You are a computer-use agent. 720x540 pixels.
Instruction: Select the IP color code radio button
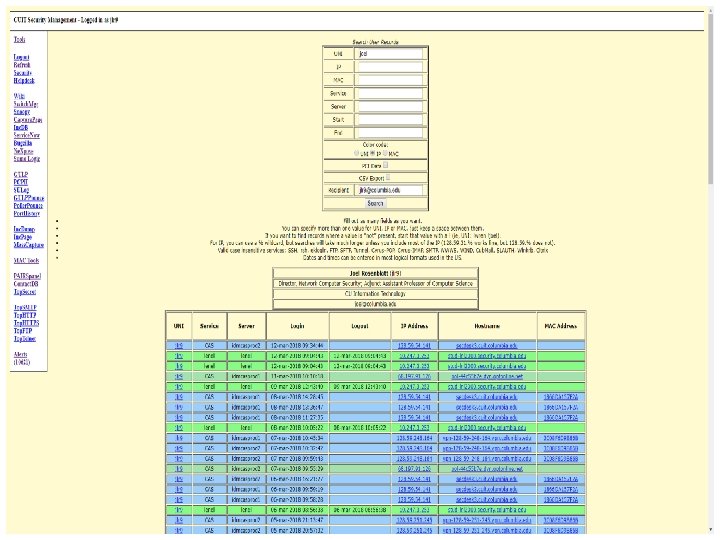(372, 153)
